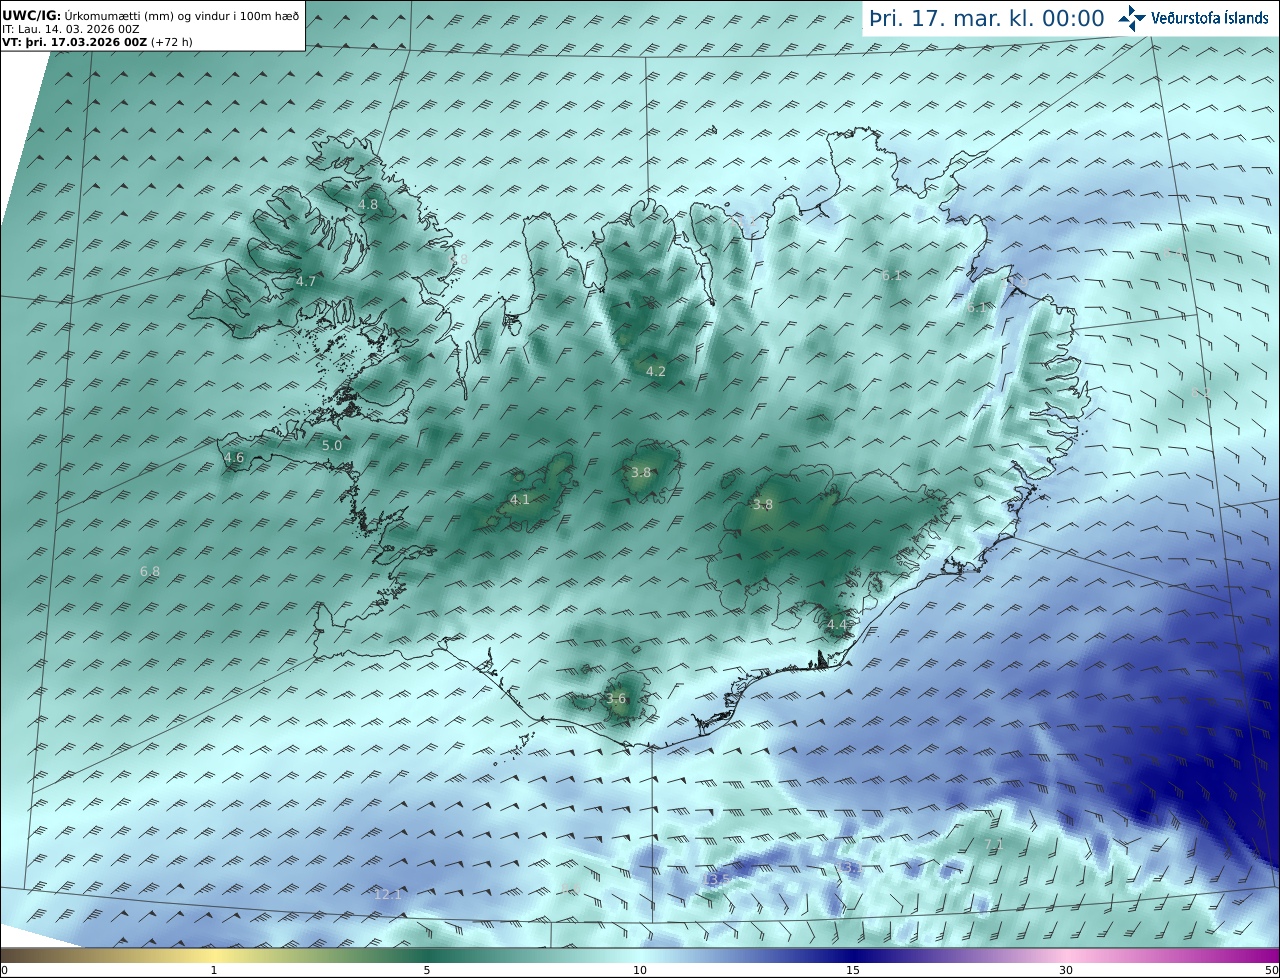Click the 30 tick on the color scale
The height and width of the screenshot is (978, 1280).
tap(1066, 970)
